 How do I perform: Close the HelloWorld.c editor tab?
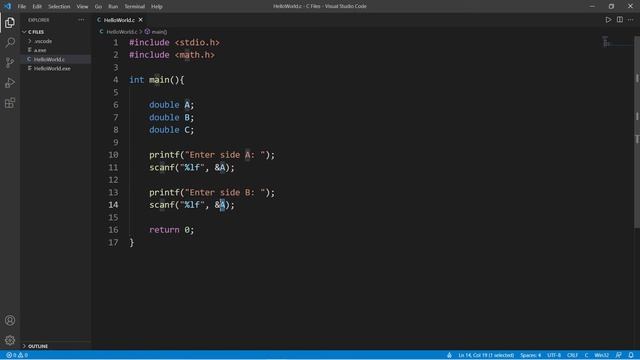click(140, 20)
